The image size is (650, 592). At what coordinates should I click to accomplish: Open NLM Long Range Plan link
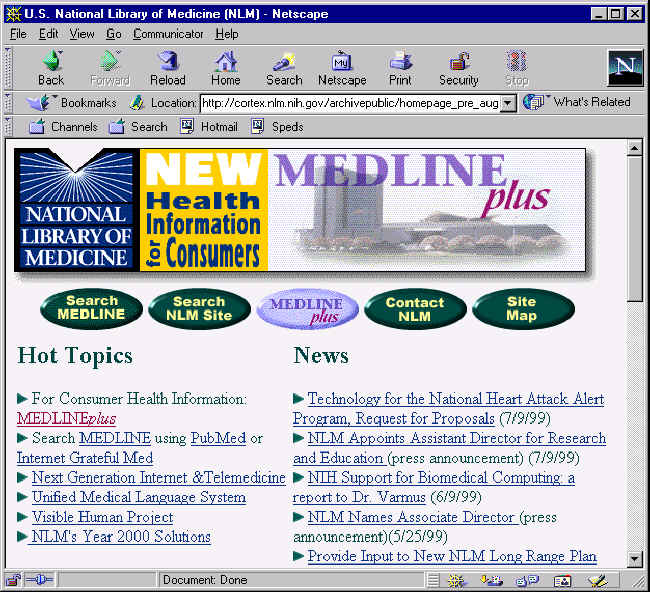[452, 556]
